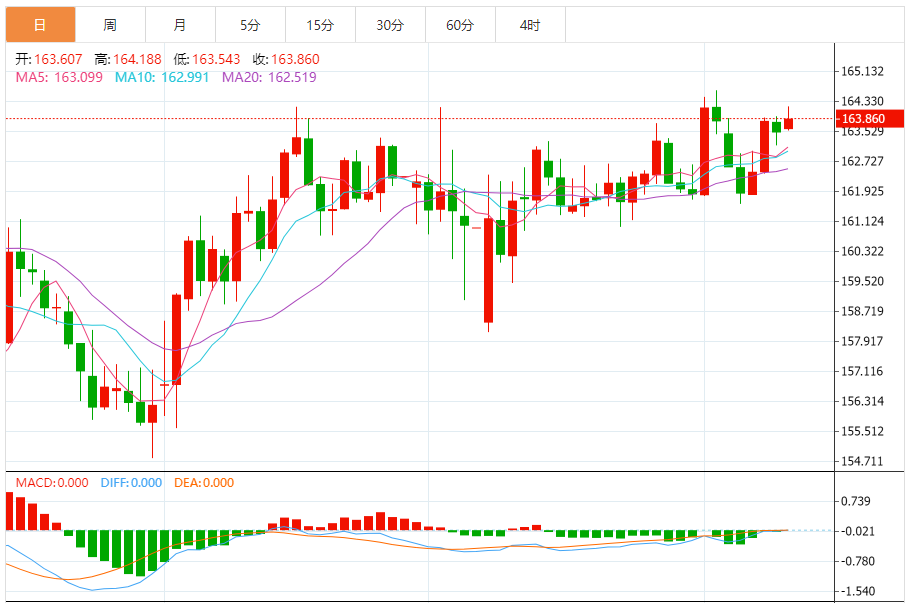Click the 0.739 MACD axis label
The height and width of the screenshot is (603, 910).
(x=856, y=501)
